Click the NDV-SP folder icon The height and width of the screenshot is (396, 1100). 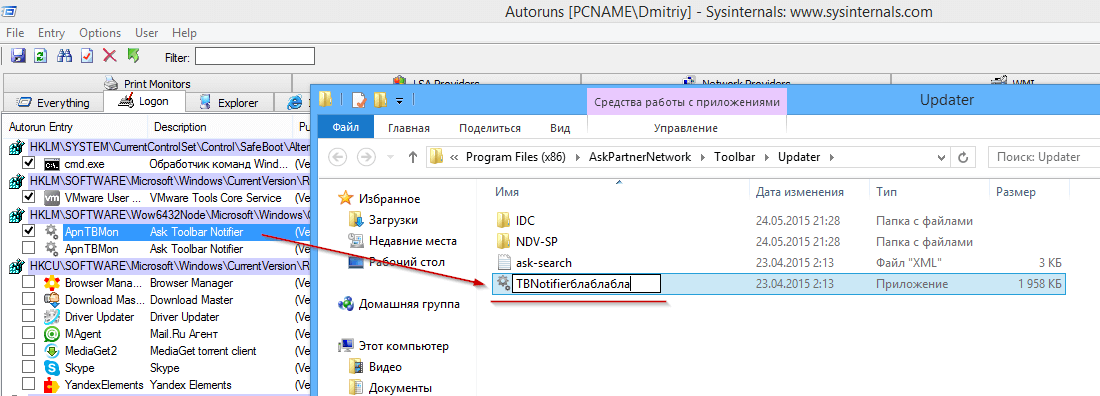(x=504, y=242)
